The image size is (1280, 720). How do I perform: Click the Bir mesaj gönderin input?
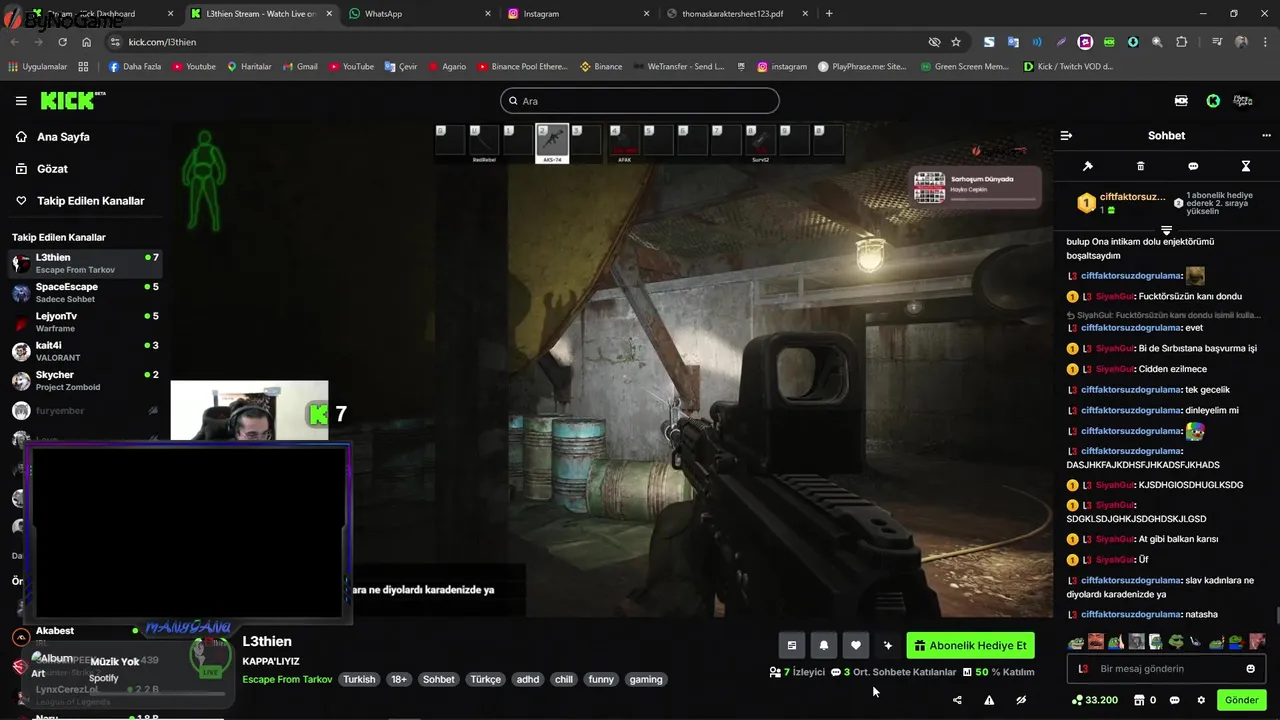(x=1167, y=669)
